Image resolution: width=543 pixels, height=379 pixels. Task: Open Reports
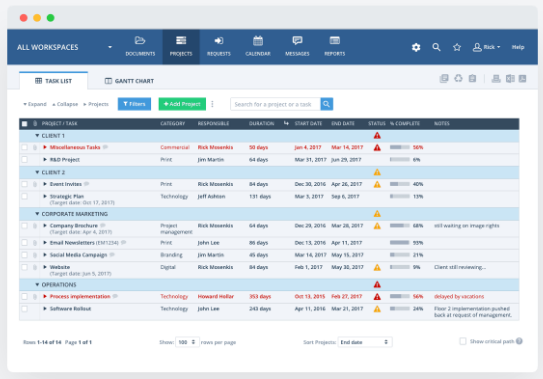click(335, 46)
